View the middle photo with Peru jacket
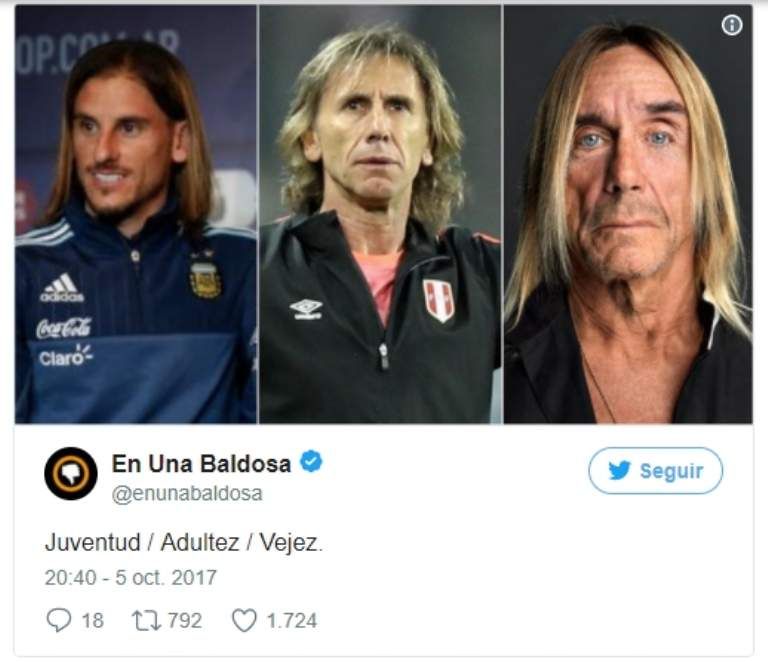The height and width of the screenshot is (662, 768). [x=380, y=214]
